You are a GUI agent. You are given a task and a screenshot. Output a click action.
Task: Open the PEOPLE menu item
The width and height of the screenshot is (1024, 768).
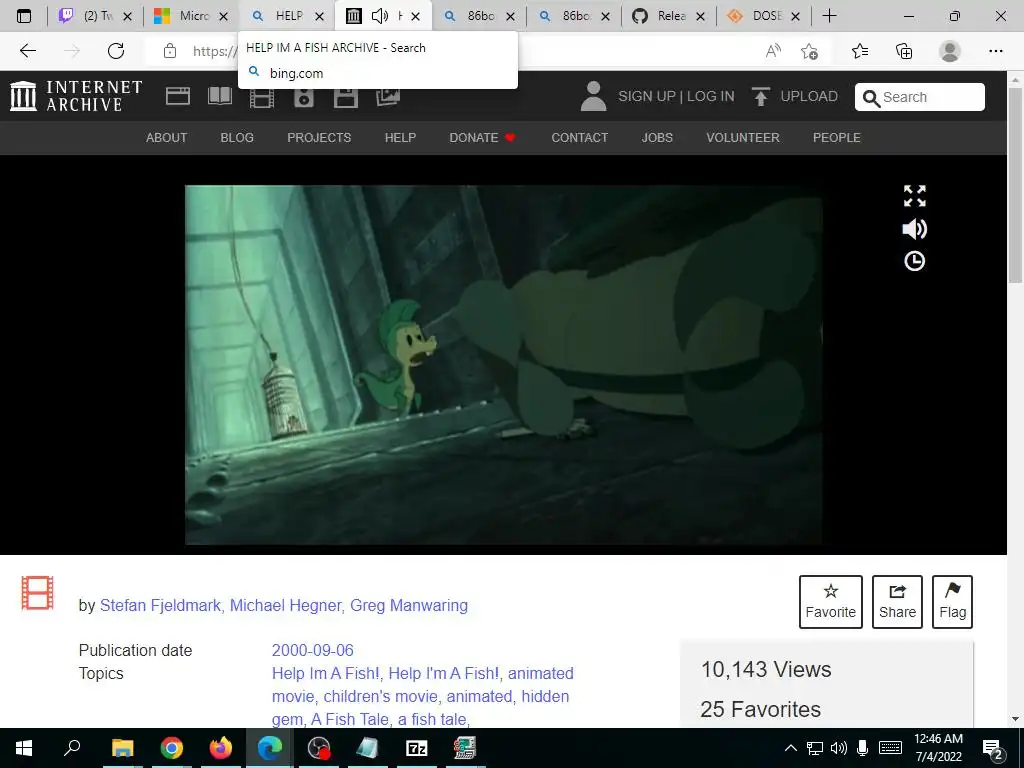click(x=837, y=138)
